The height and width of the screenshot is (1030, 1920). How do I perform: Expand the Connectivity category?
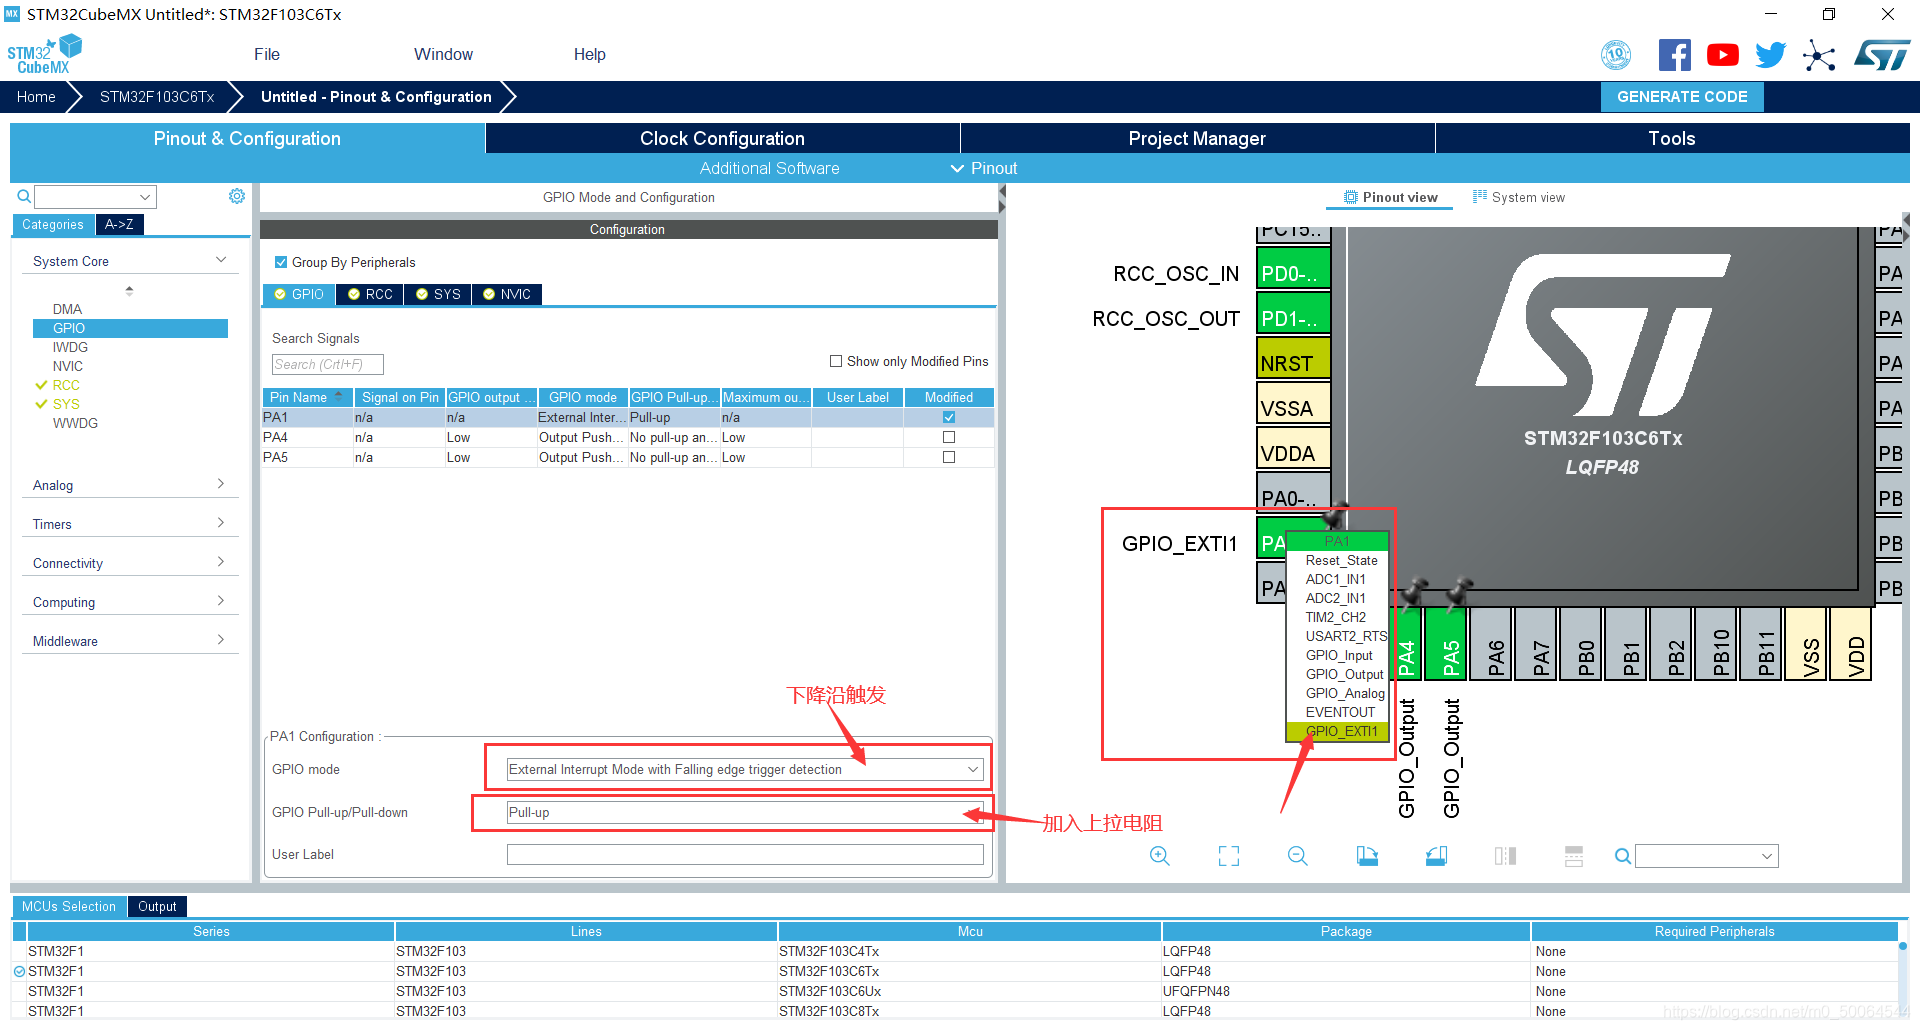pos(130,563)
